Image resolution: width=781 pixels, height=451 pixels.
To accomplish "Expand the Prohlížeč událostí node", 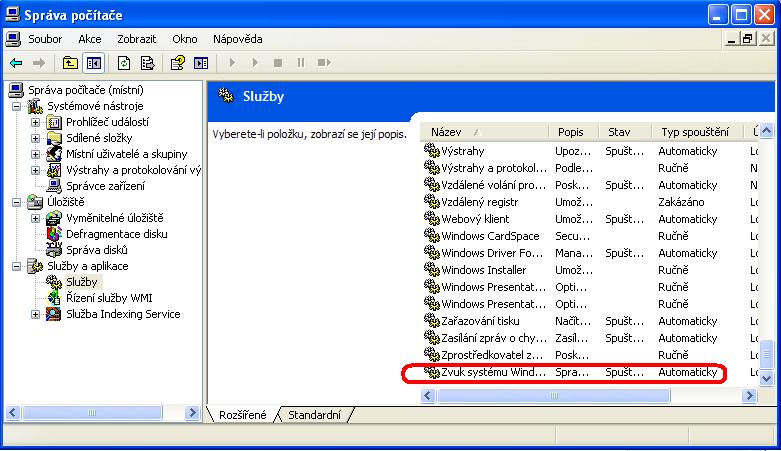I will coord(36,122).
